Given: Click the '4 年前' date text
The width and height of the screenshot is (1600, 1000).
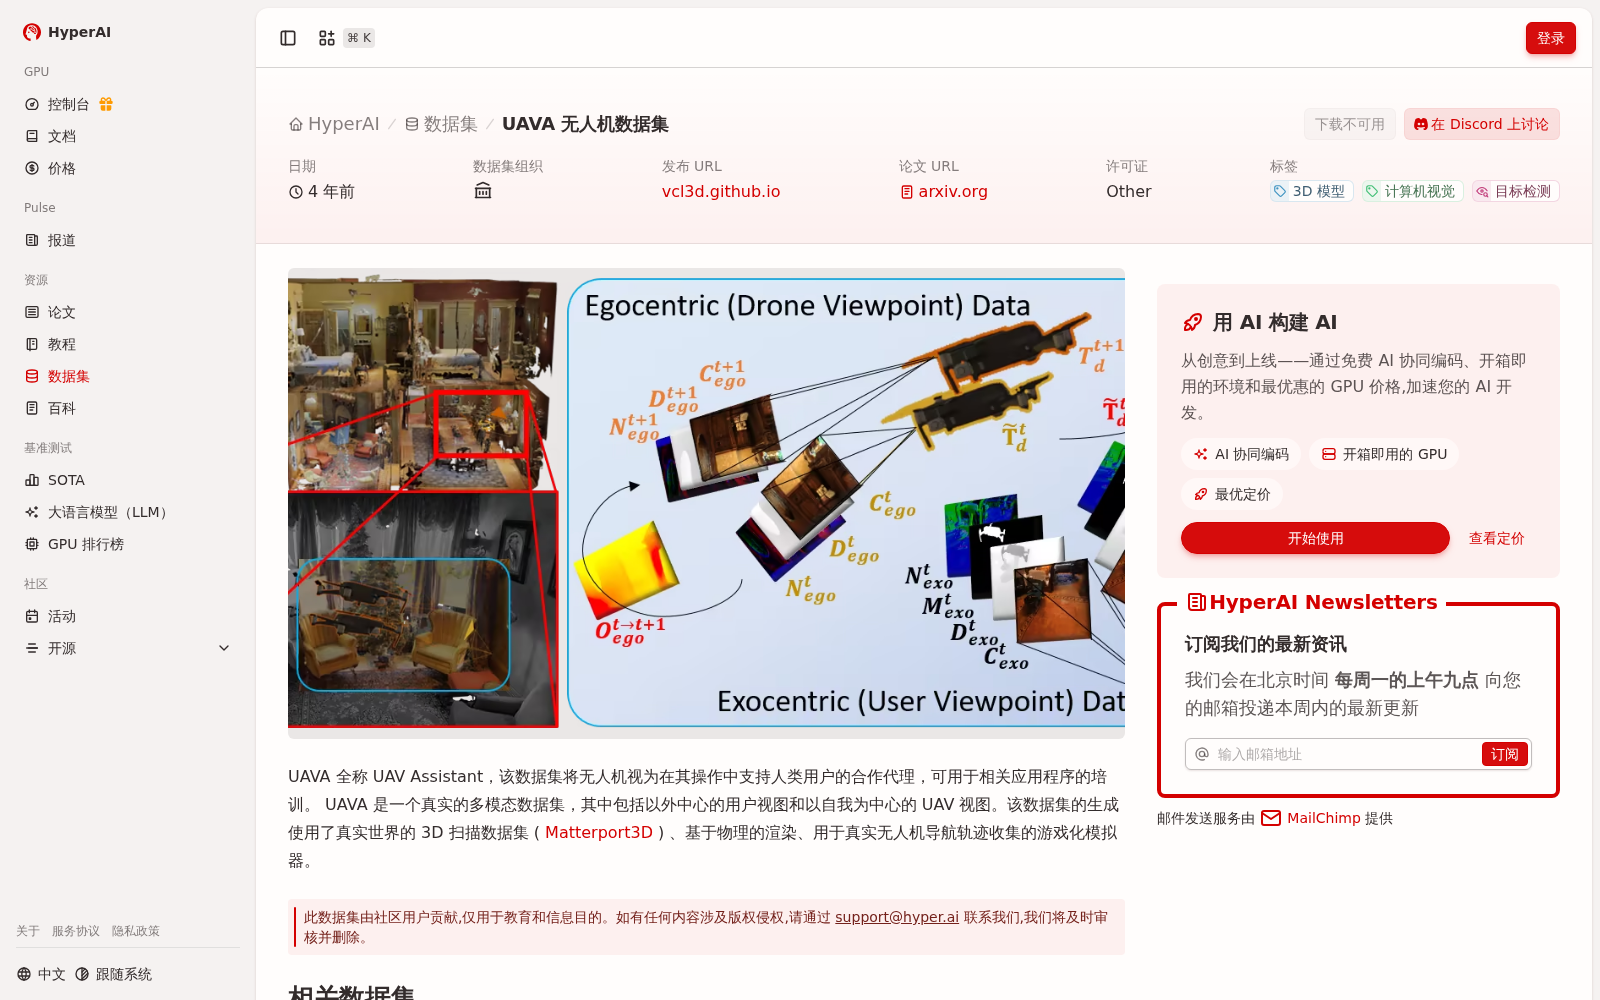Looking at the screenshot, I should 331,191.
